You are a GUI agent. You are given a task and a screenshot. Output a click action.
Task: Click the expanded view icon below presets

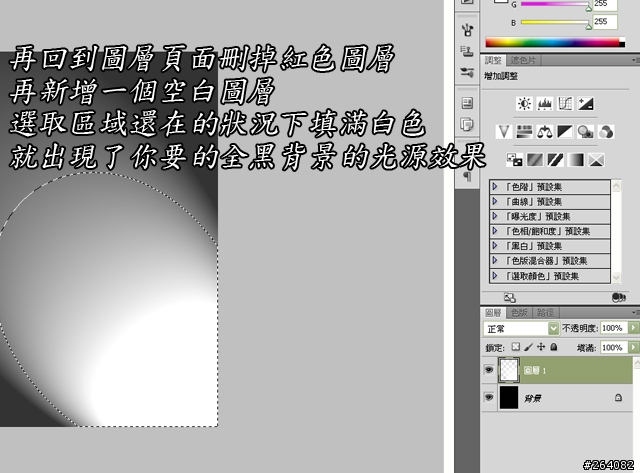point(510,298)
